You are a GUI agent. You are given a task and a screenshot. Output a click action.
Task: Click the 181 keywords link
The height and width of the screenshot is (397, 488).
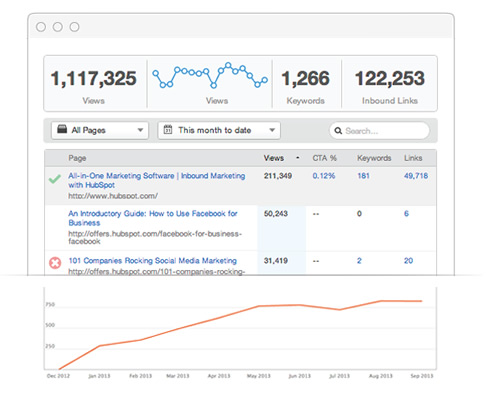(363, 176)
